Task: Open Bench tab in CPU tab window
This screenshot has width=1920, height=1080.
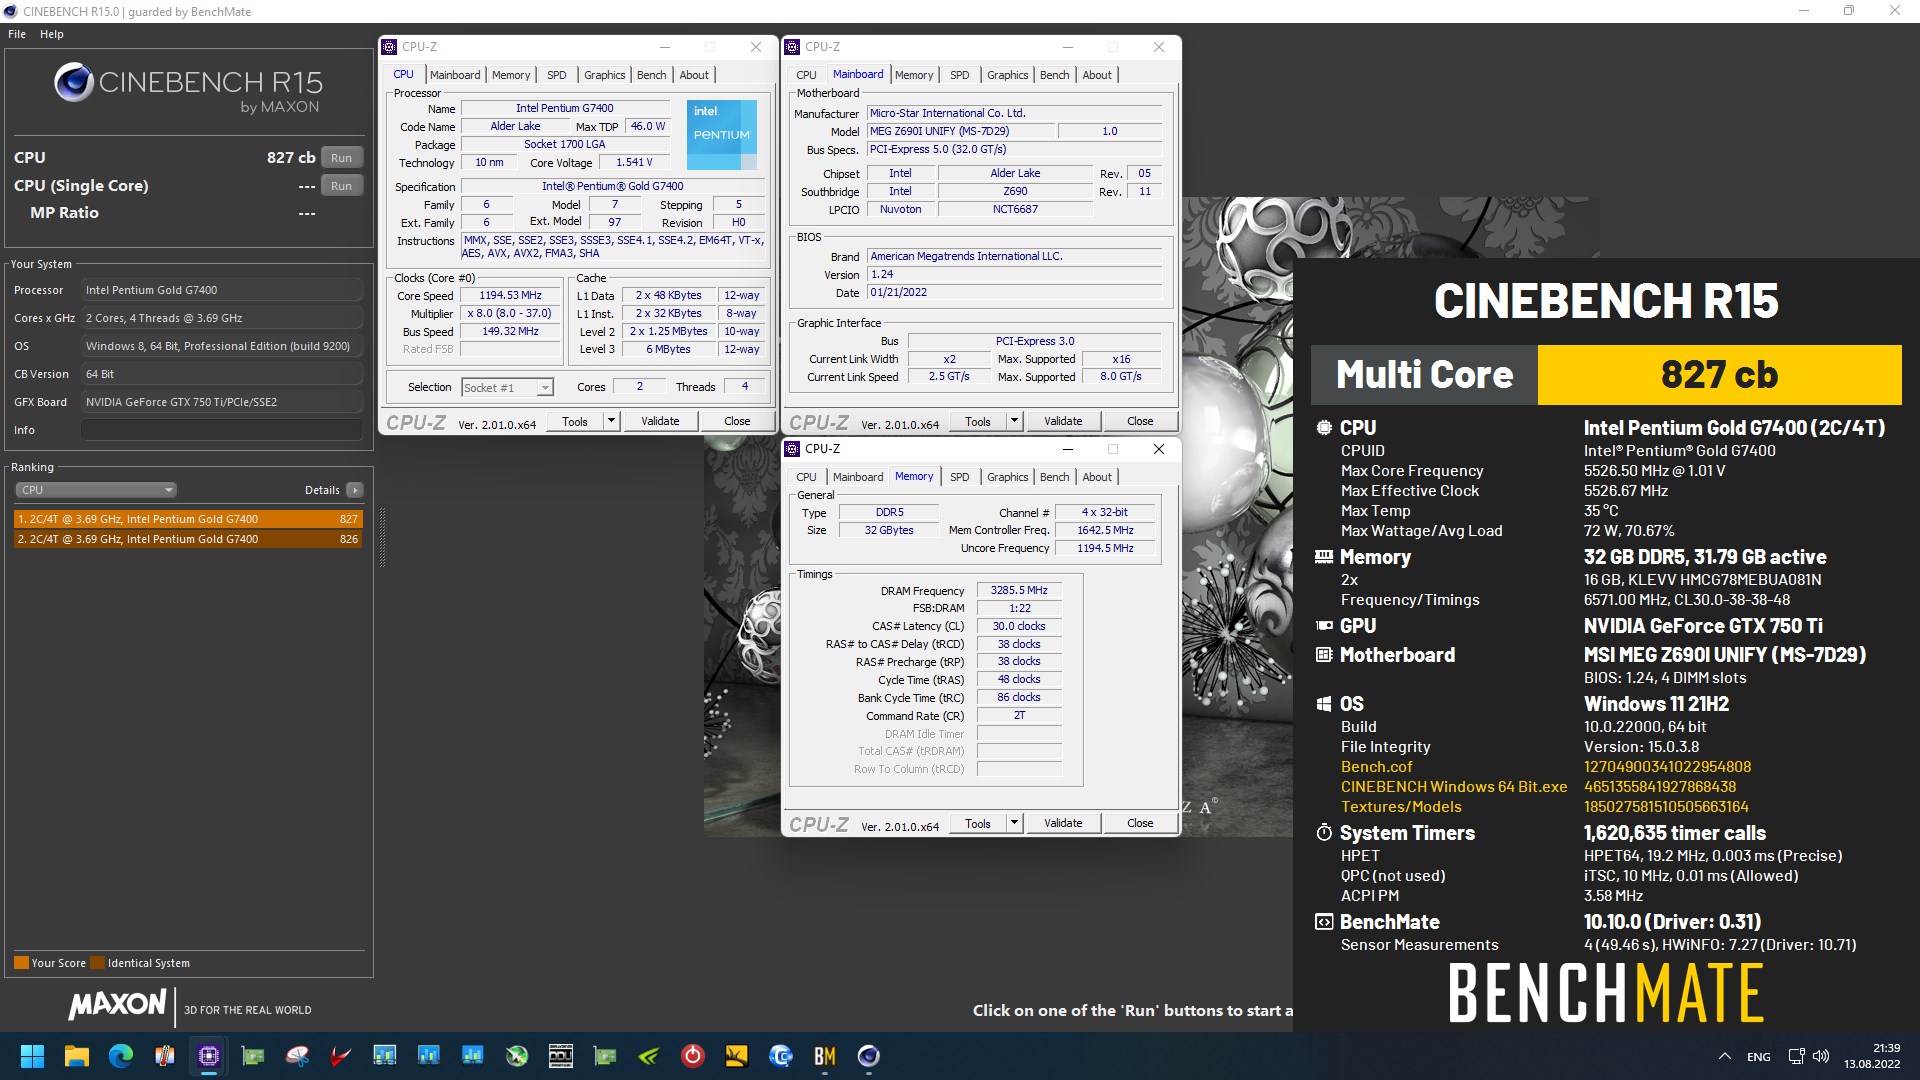Action: click(651, 75)
